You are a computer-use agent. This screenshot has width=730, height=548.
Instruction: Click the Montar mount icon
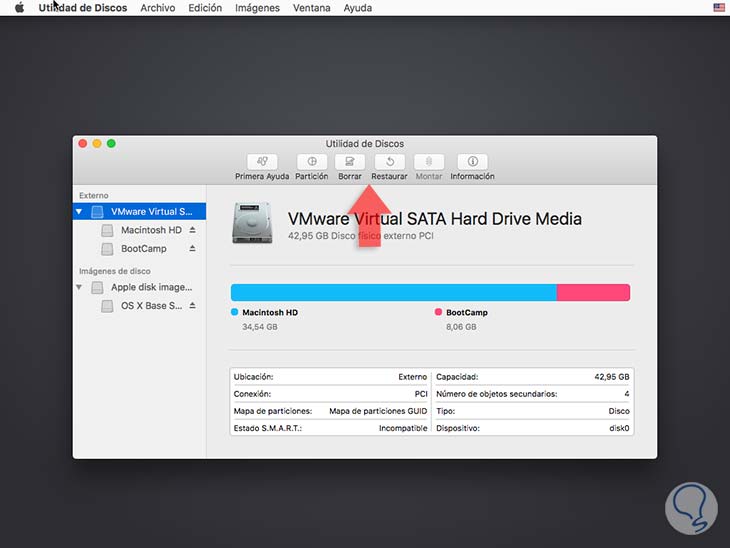click(x=429, y=162)
